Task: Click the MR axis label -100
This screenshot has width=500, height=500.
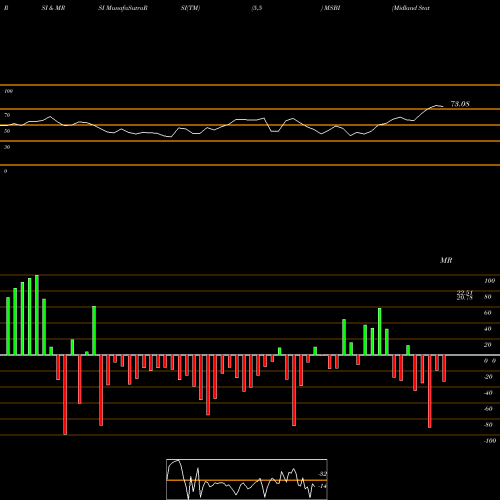Action: 490,441
